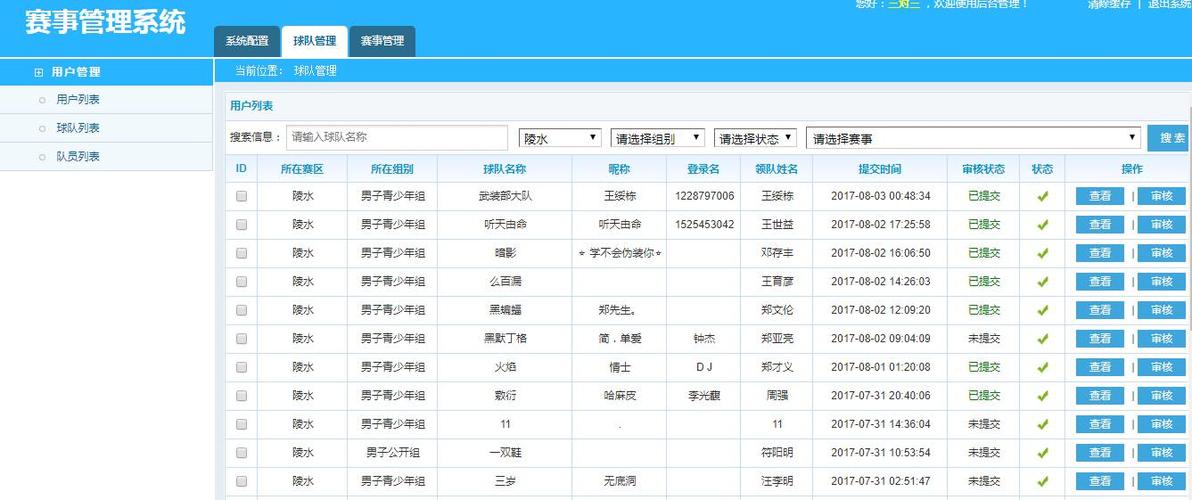Click bullet icon next to 球队列表

(x=42, y=129)
